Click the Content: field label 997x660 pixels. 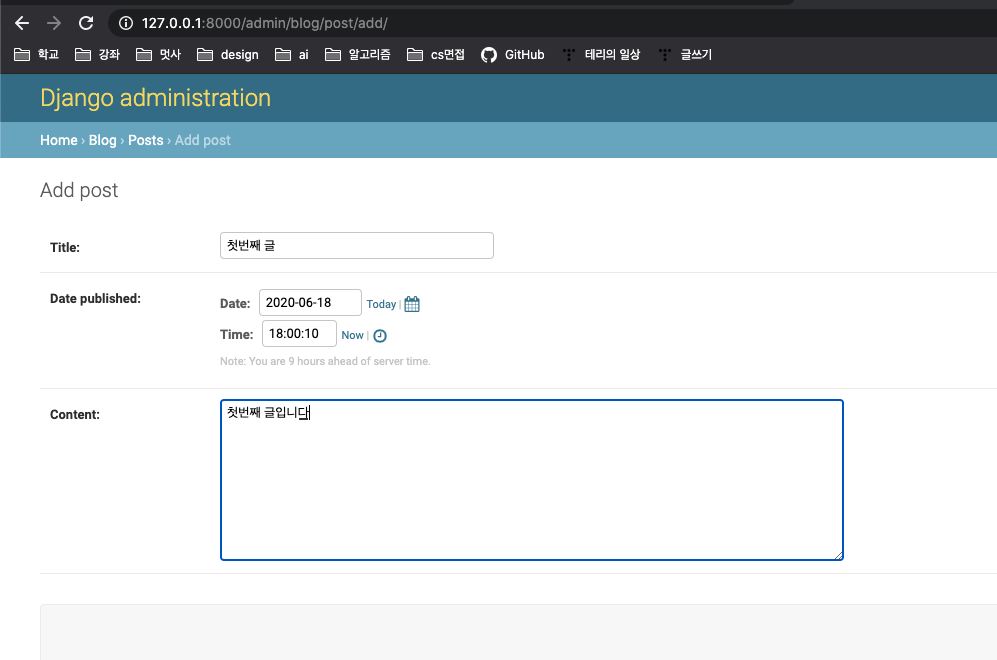[75, 415]
